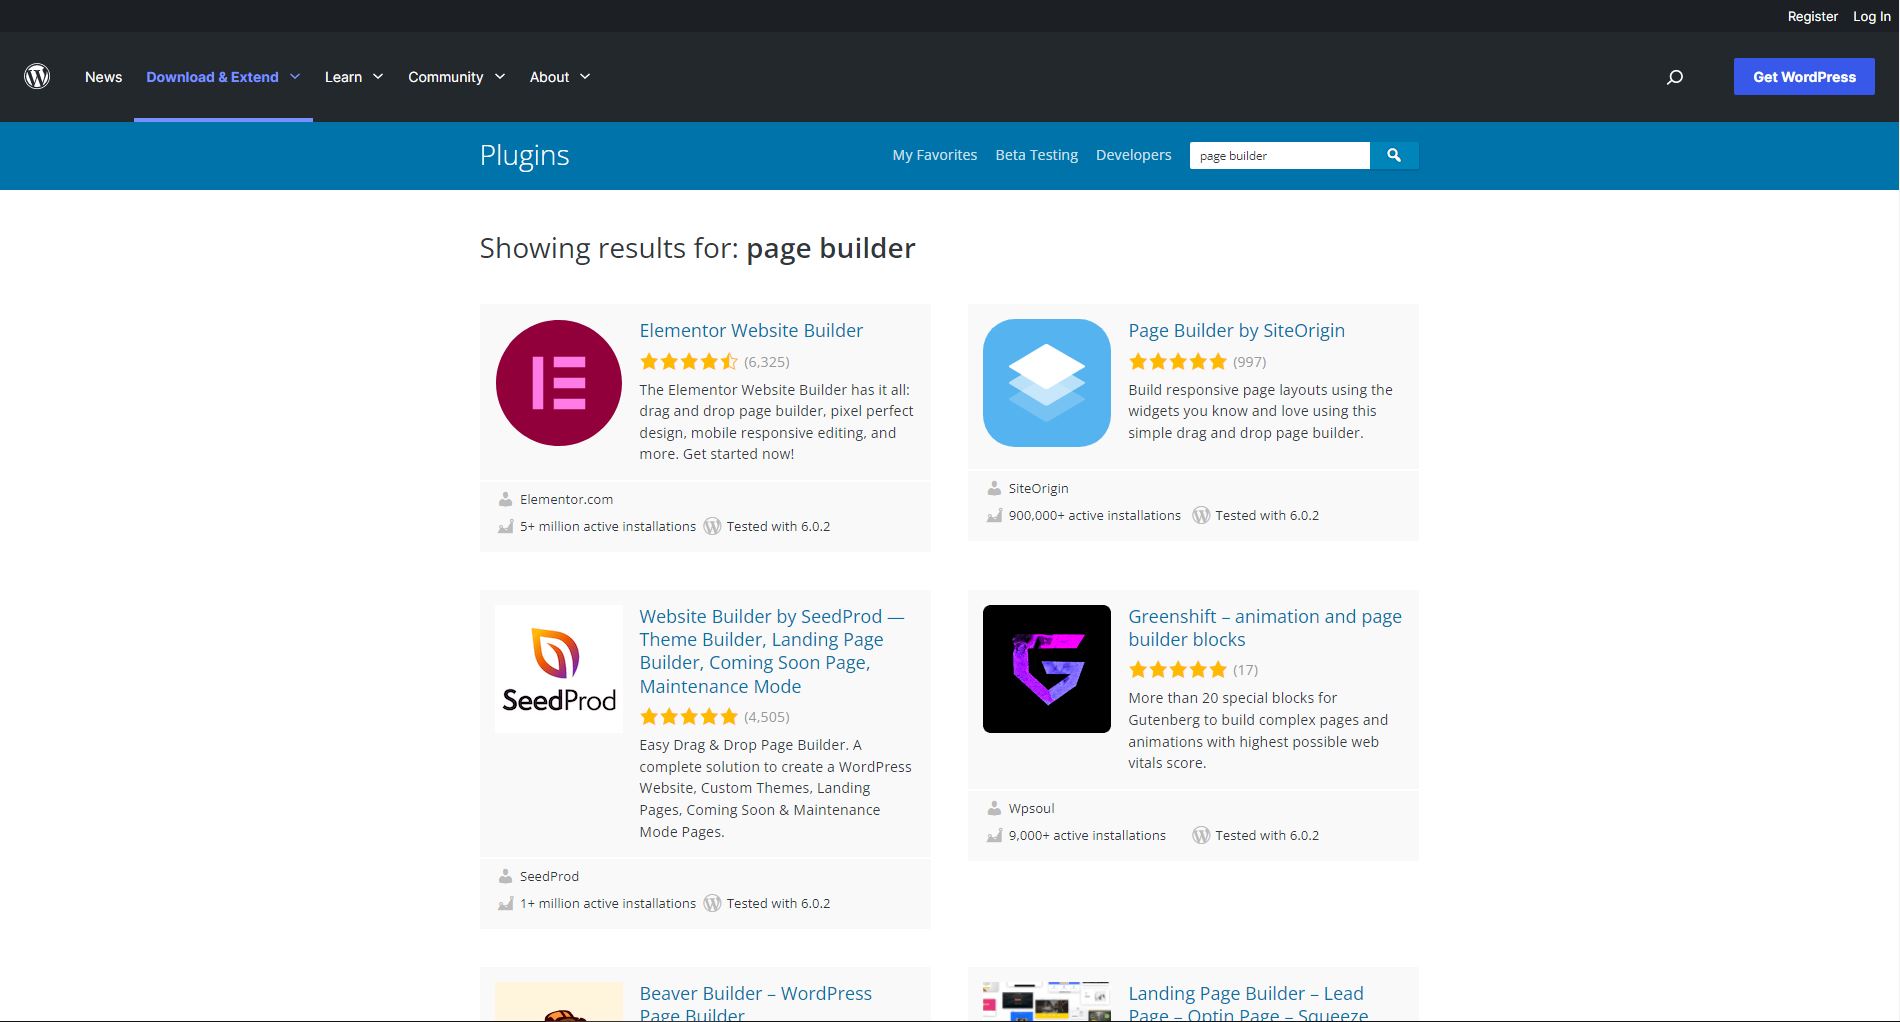Click the Wpsoul author text

point(1031,808)
